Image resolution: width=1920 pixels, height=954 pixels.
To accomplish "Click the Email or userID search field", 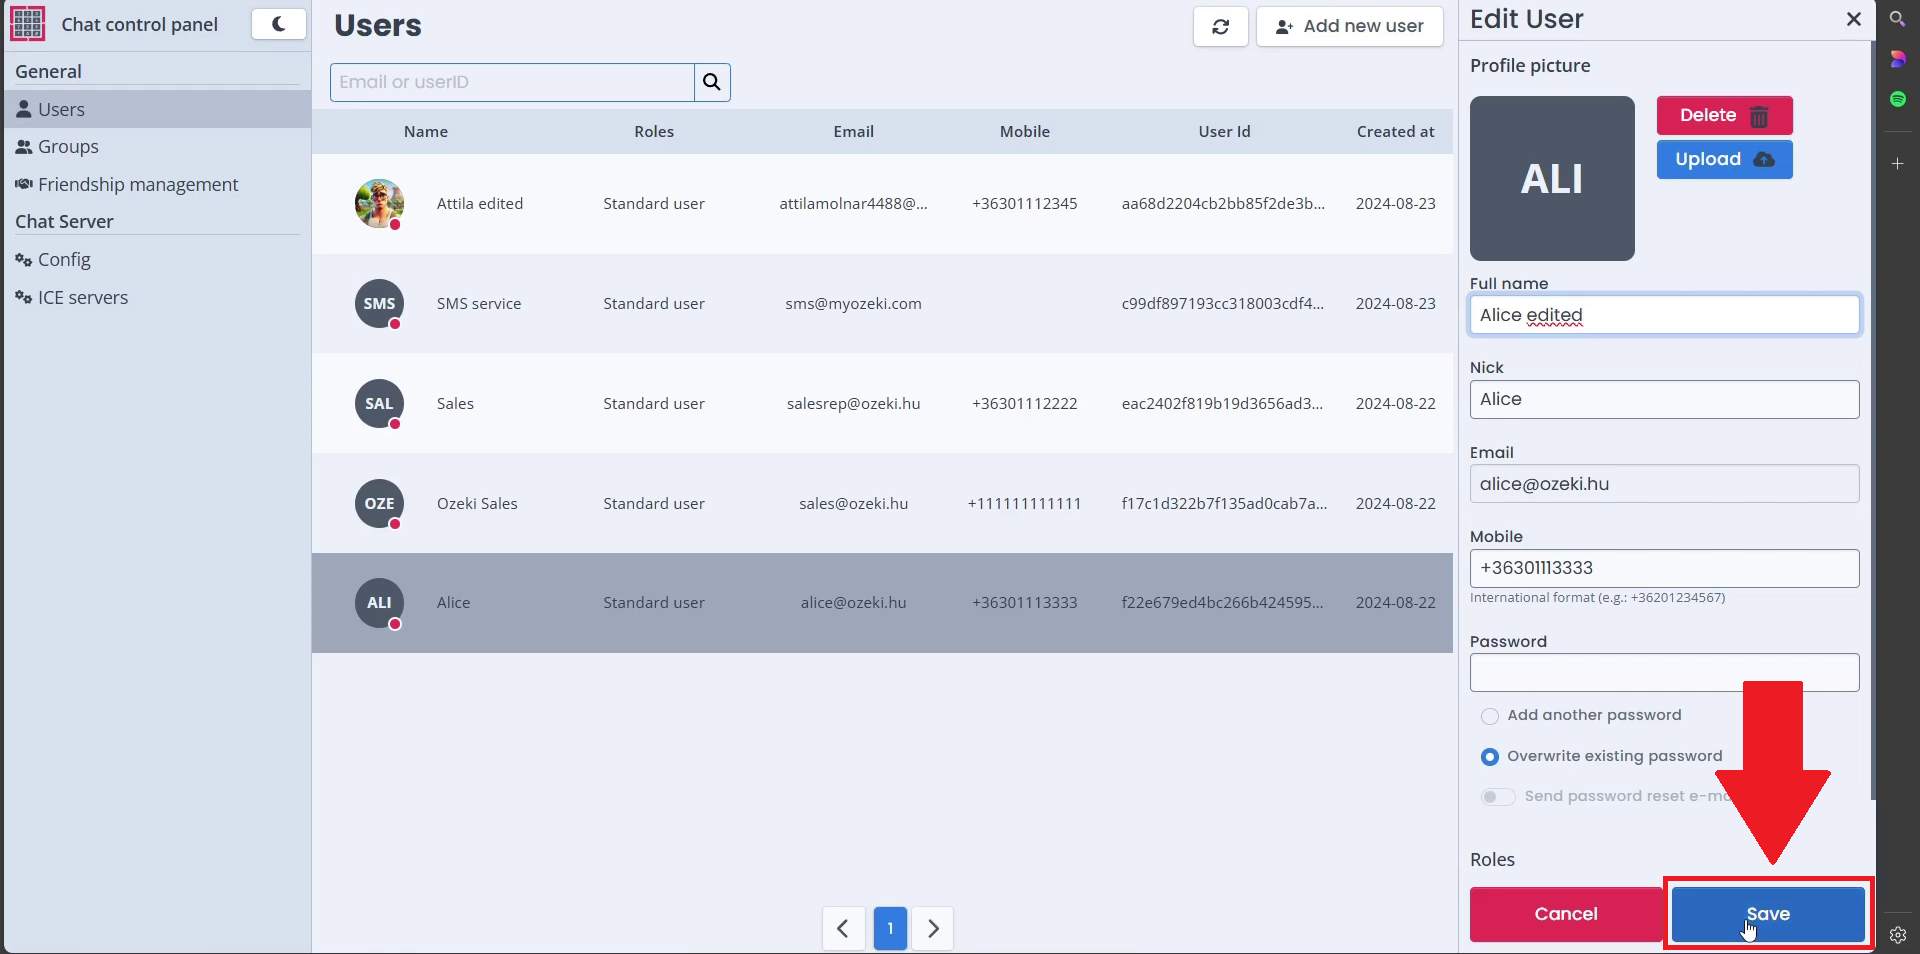I will tap(512, 82).
